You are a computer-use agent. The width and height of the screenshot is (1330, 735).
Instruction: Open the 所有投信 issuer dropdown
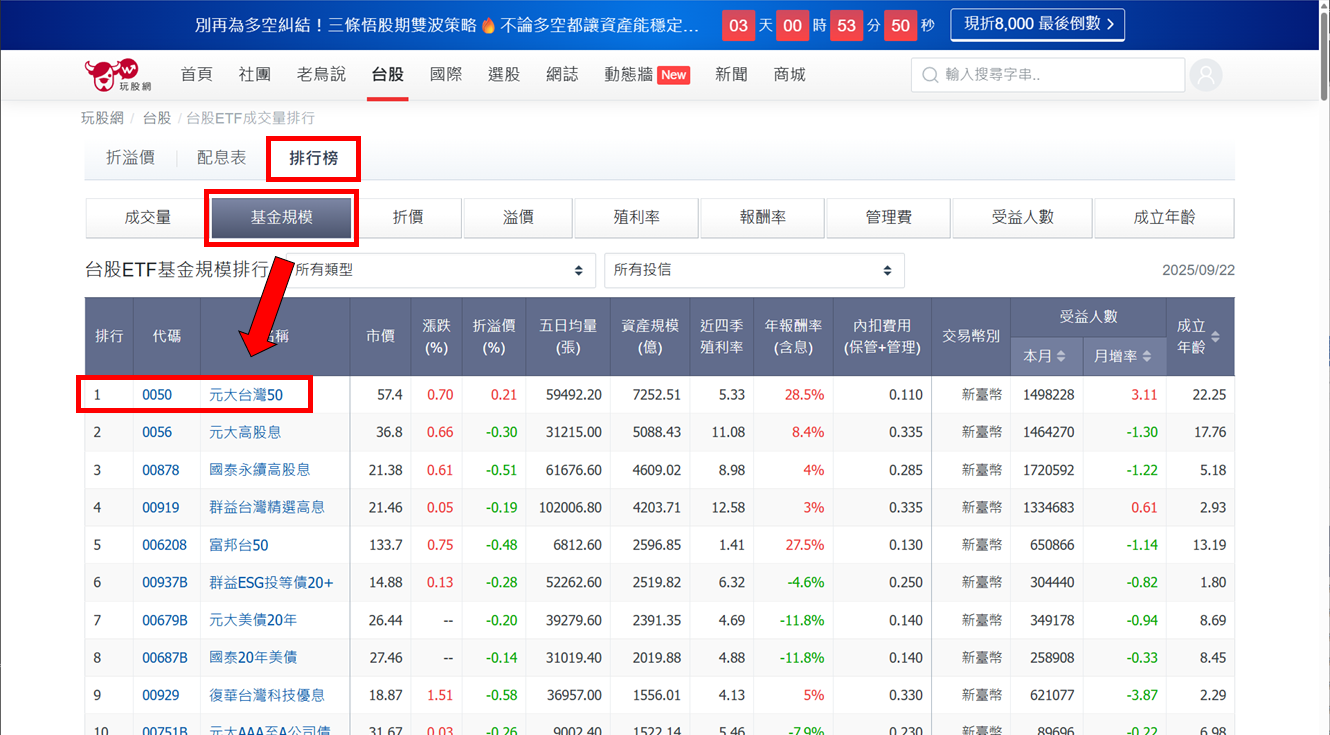(753, 270)
